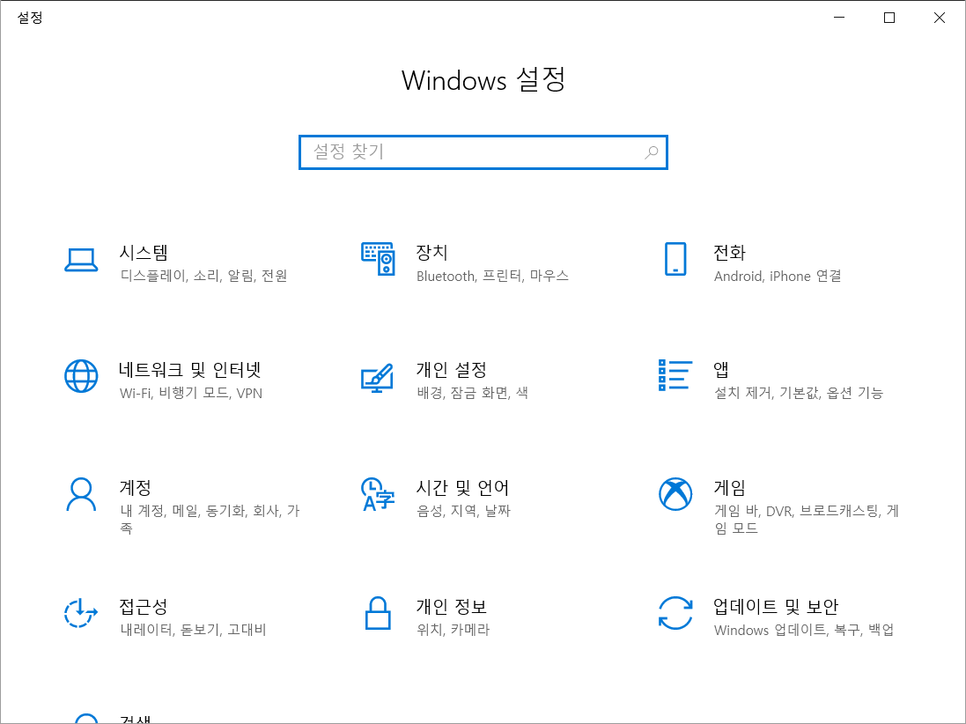Image resolution: width=966 pixels, height=724 pixels.
Task: Open the 게임 settings heading
Action: tap(729, 487)
